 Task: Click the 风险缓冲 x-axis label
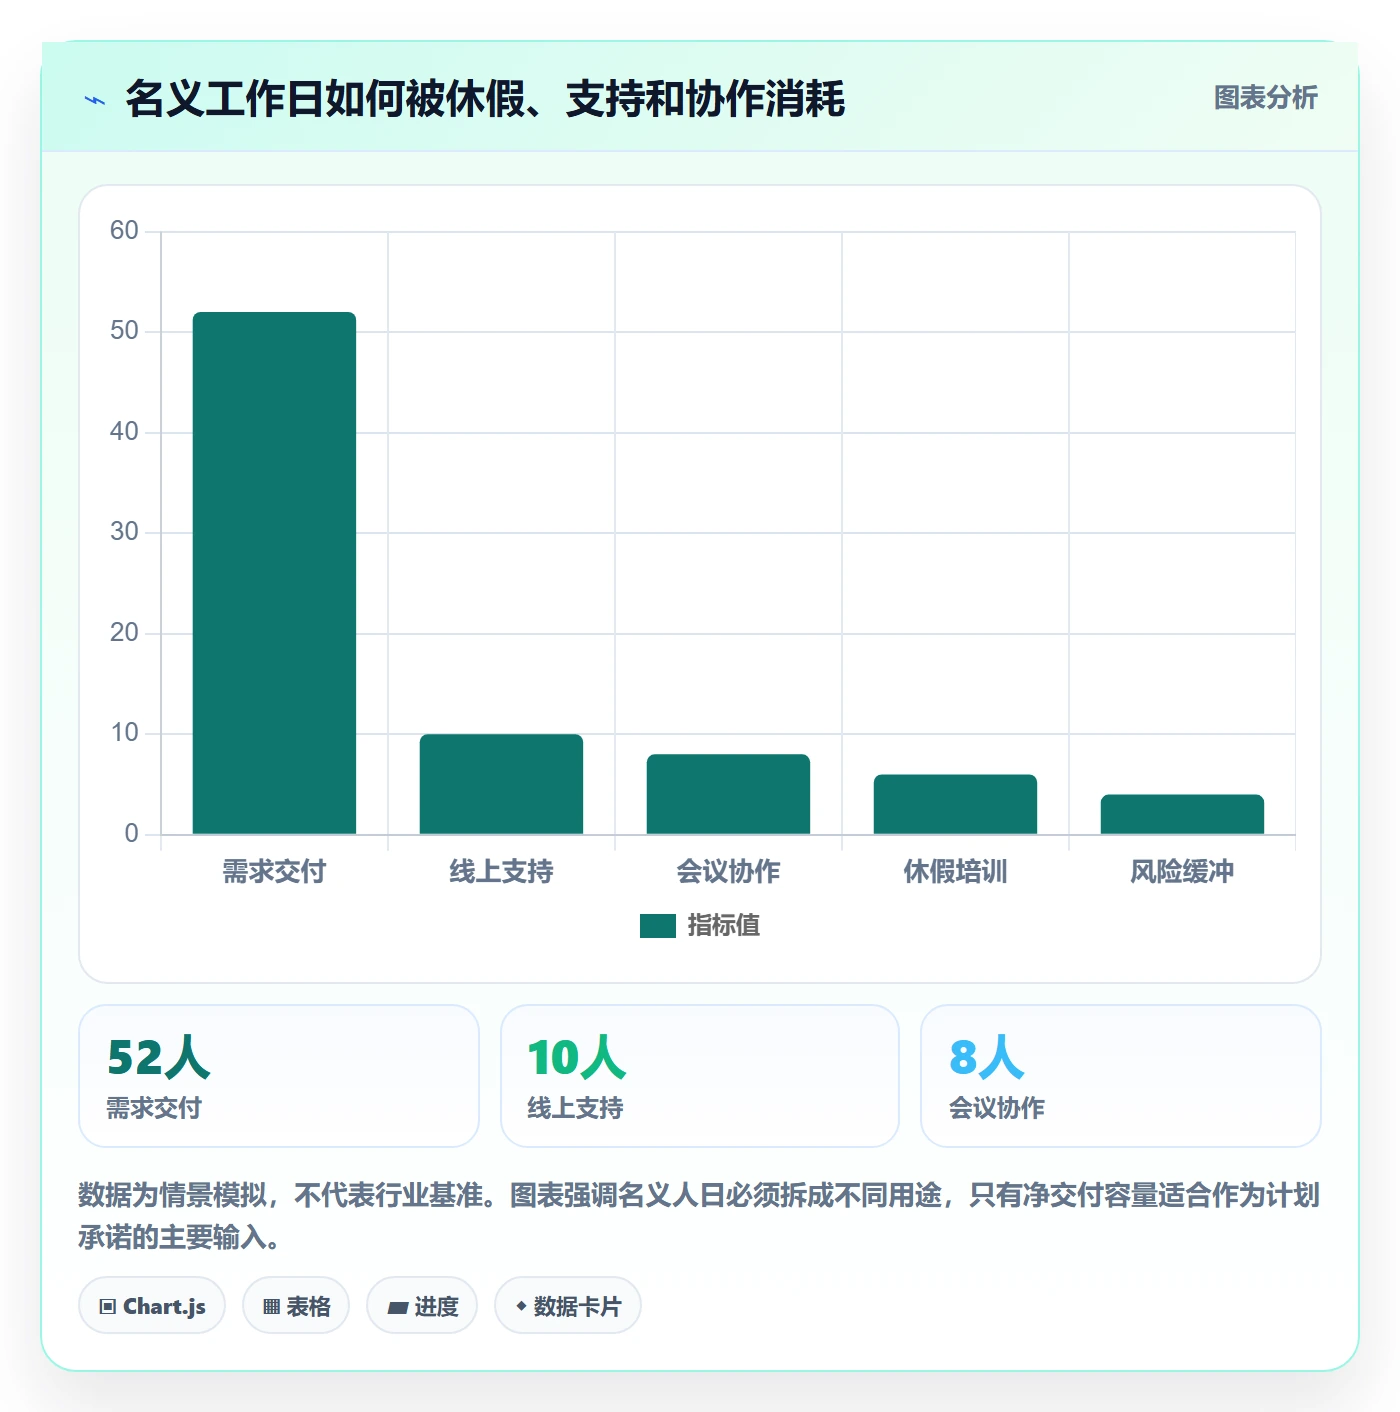[1182, 871]
